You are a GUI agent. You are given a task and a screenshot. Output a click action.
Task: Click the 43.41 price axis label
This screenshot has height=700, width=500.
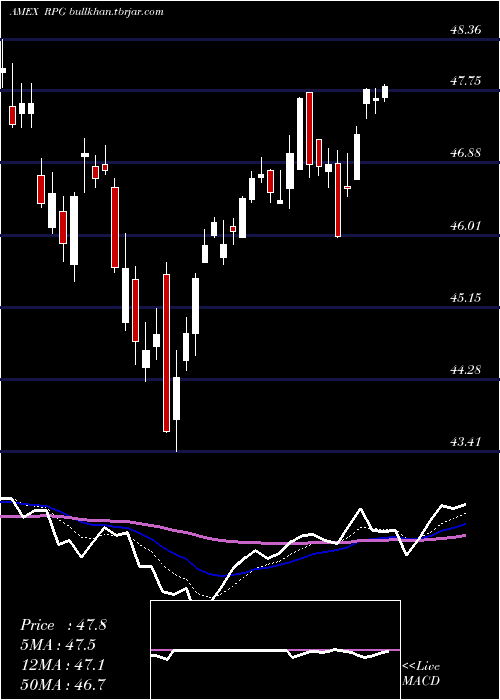466,442
